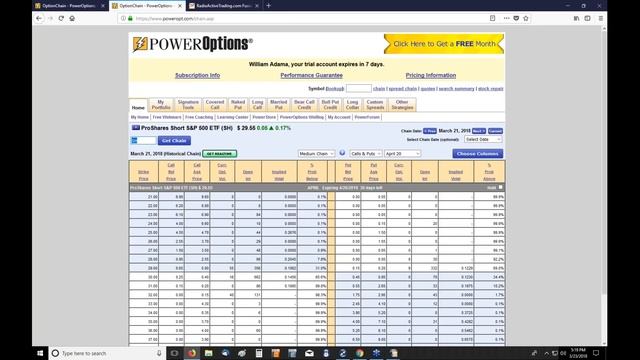Close the RadioActiveTrading.com browser tab
640x360 pixels.
pyautogui.click(x=257, y=6)
